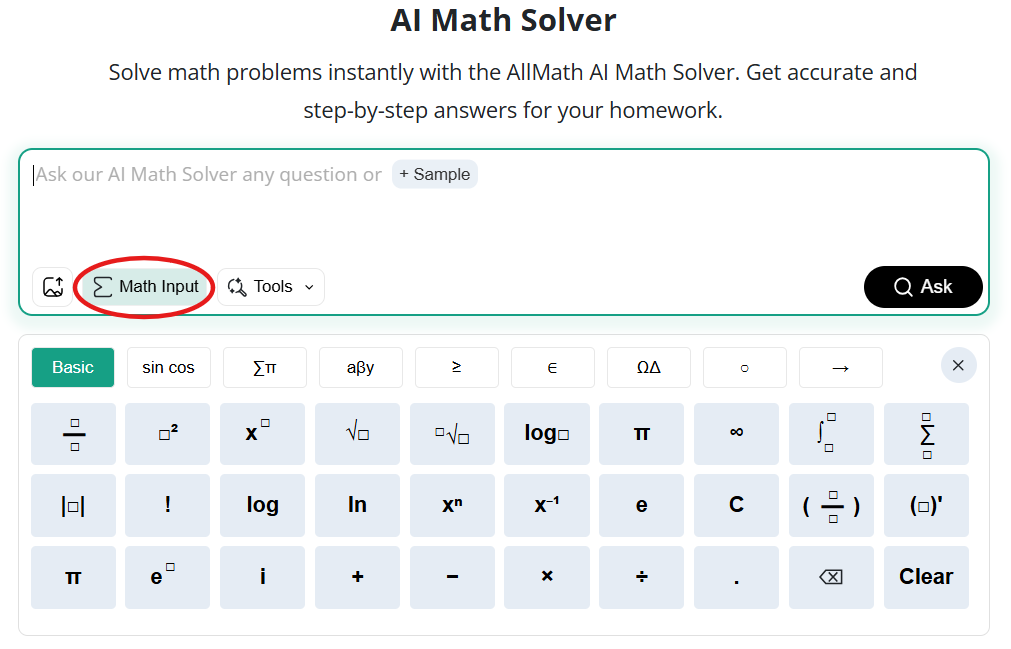Image resolution: width=1011 pixels, height=649 pixels.
Task: Close the math keyboard panel
Action: [x=958, y=365]
